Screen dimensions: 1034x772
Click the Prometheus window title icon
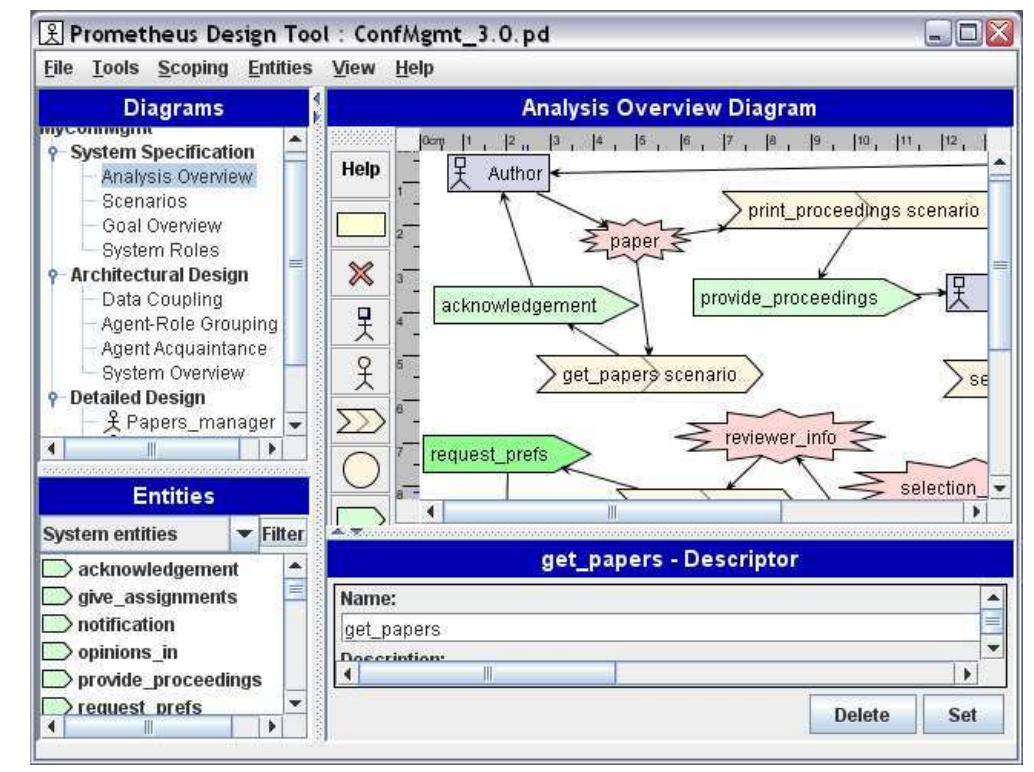51,33
